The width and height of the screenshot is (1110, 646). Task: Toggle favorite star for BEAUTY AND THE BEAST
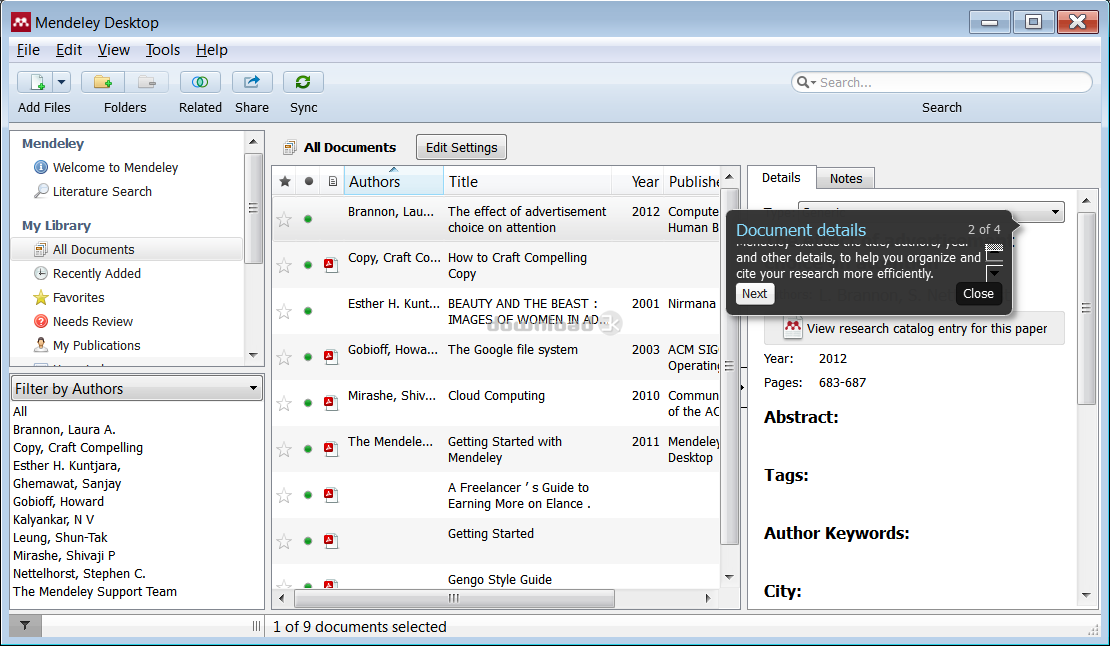284,311
